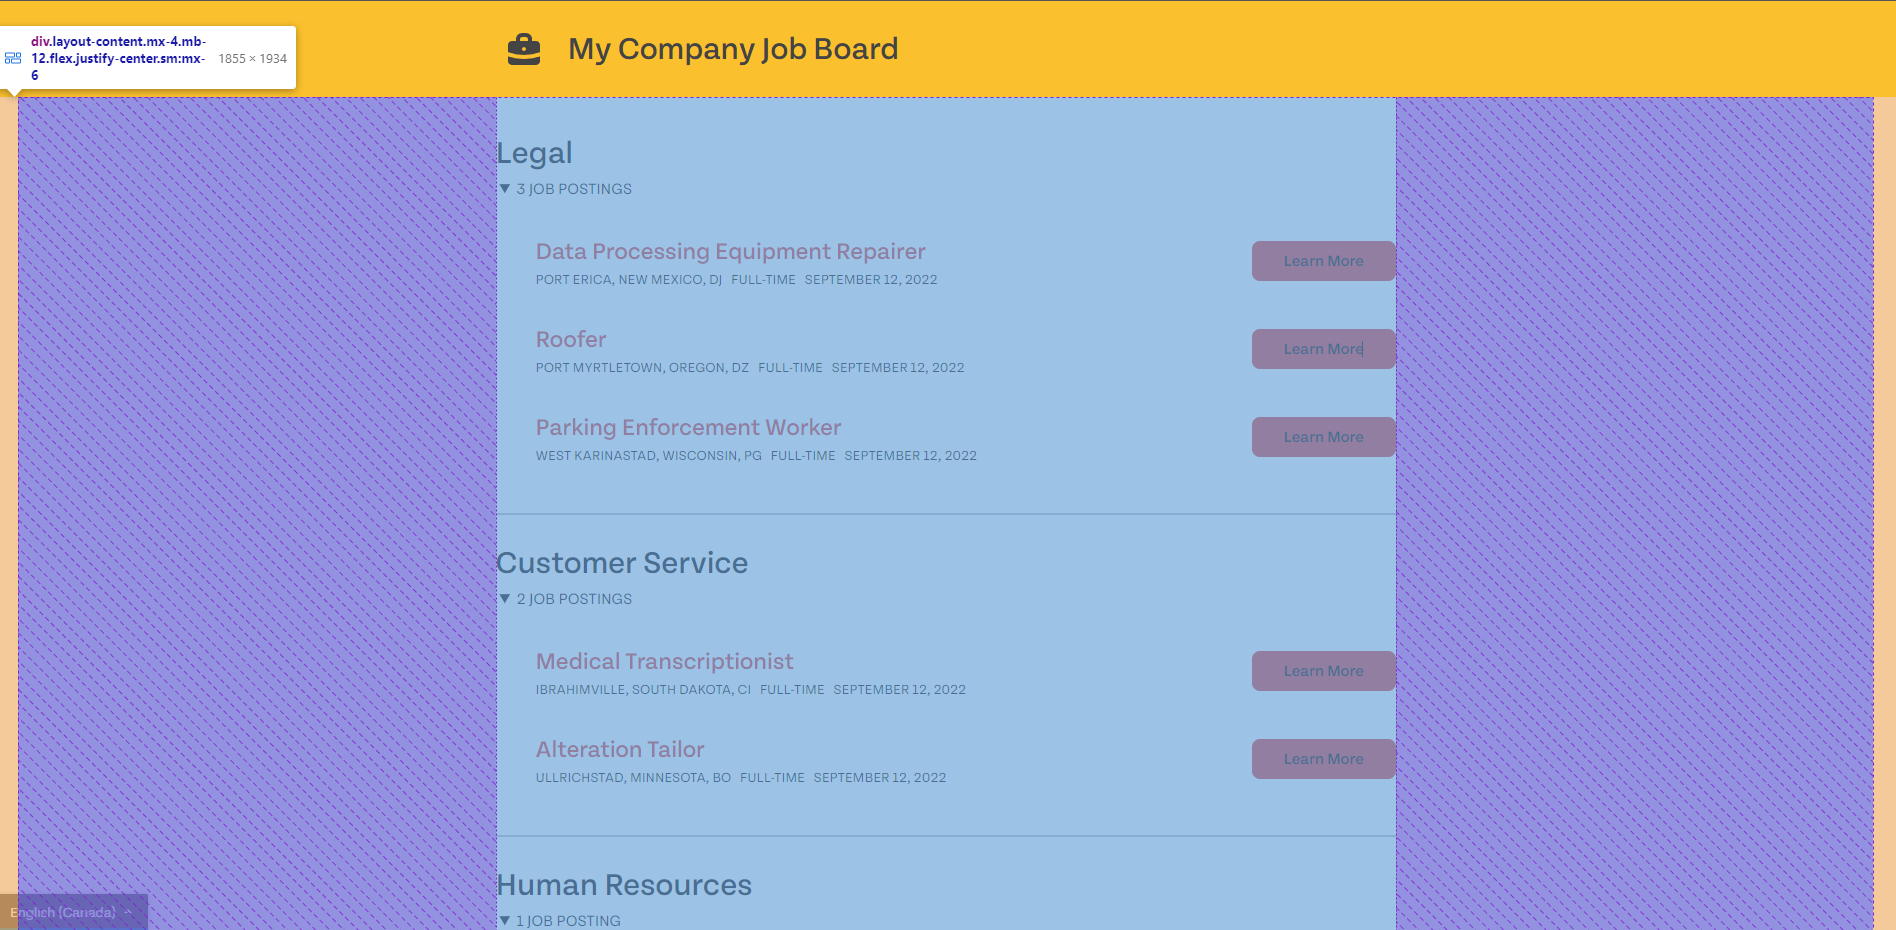
Task: Click the Customer Service department heading
Action: tap(622, 563)
